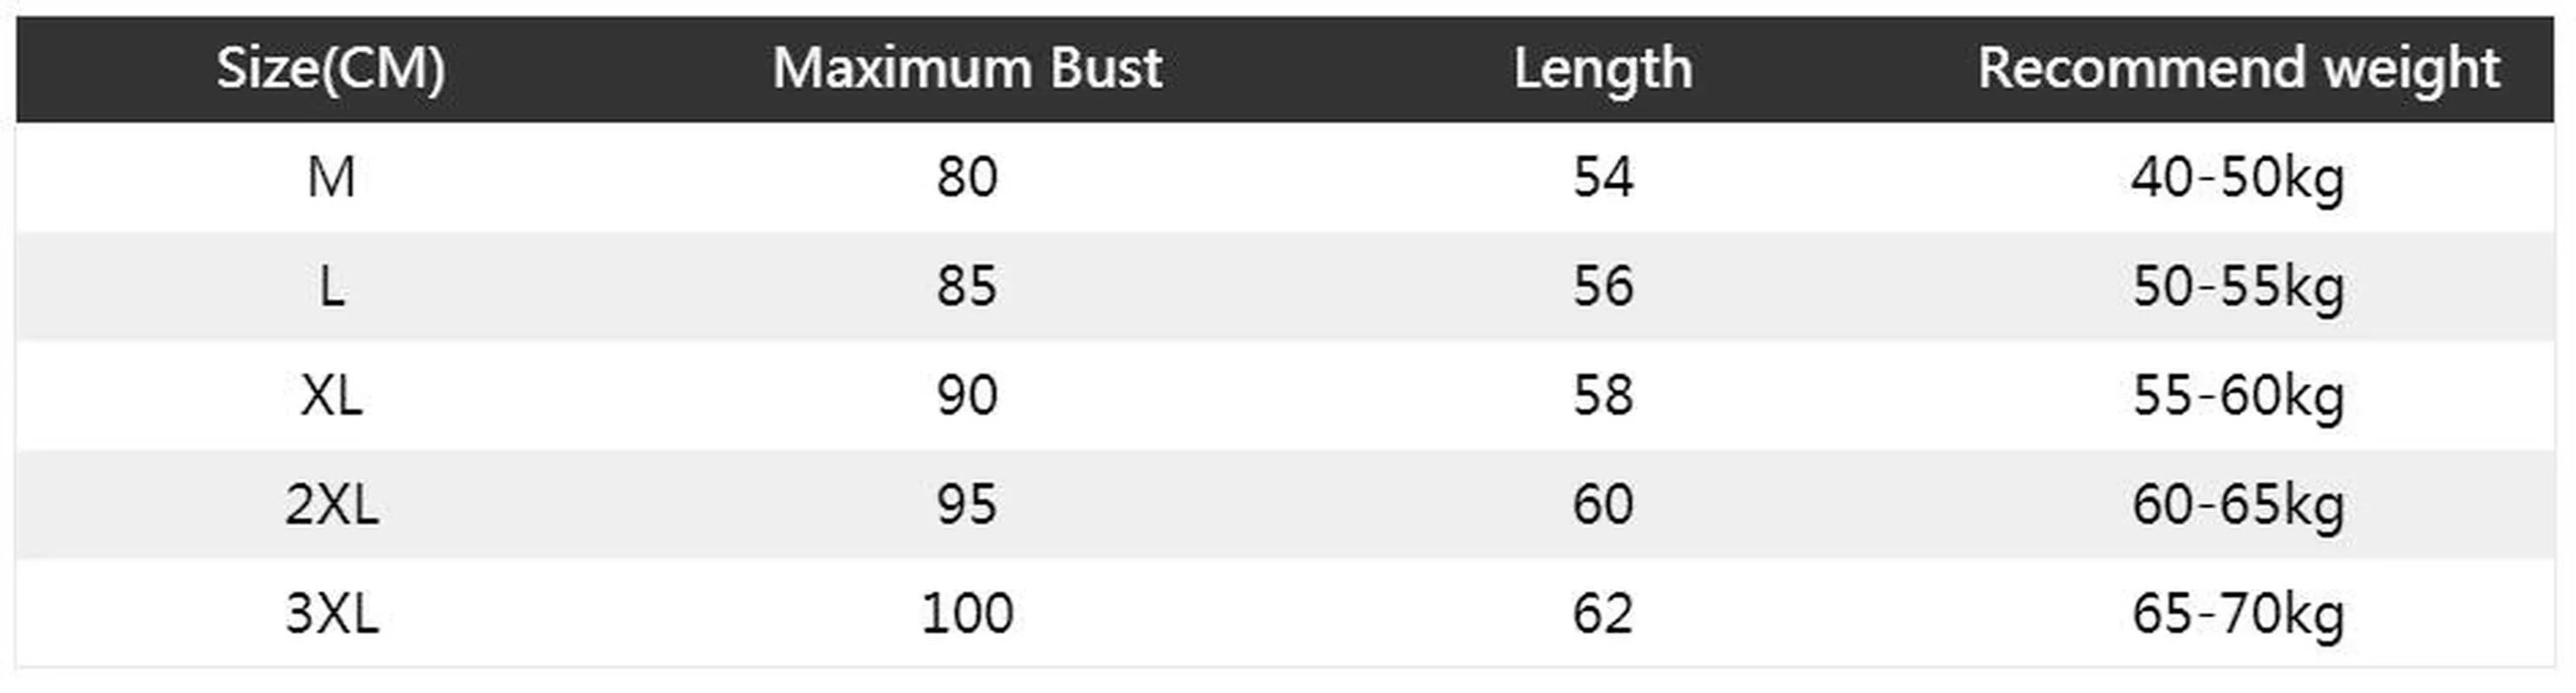The height and width of the screenshot is (693, 2576).
Task: Click the length value 58
Action: pyautogui.click(x=1603, y=396)
